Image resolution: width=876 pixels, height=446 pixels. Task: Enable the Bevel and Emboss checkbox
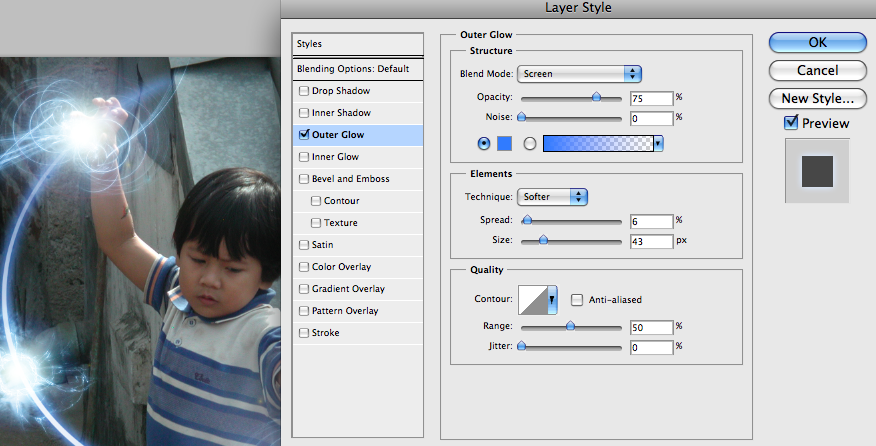click(304, 179)
